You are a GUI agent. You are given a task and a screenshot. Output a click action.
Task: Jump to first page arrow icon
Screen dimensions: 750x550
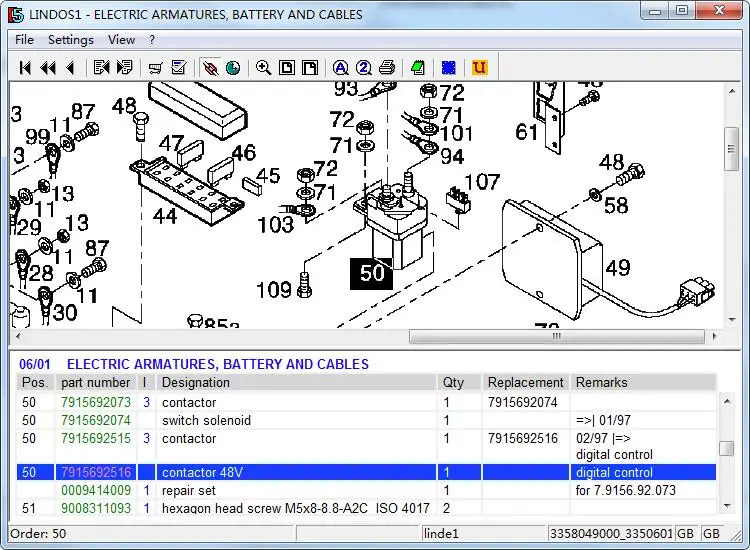pos(25,68)
